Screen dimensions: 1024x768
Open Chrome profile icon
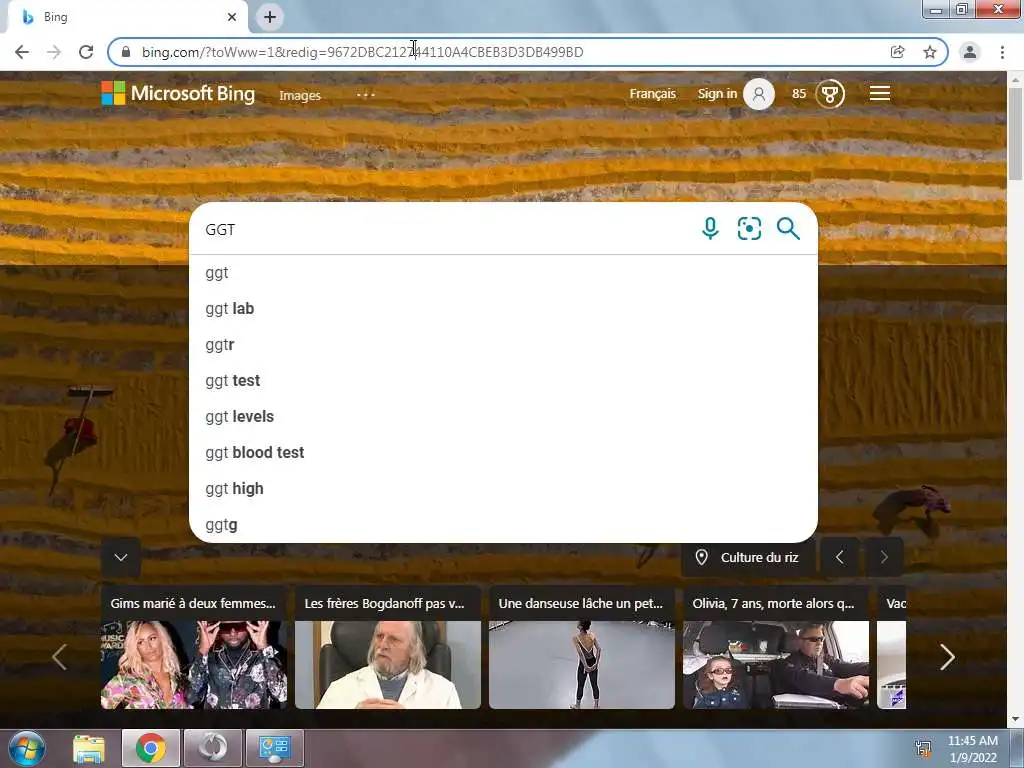970,52
